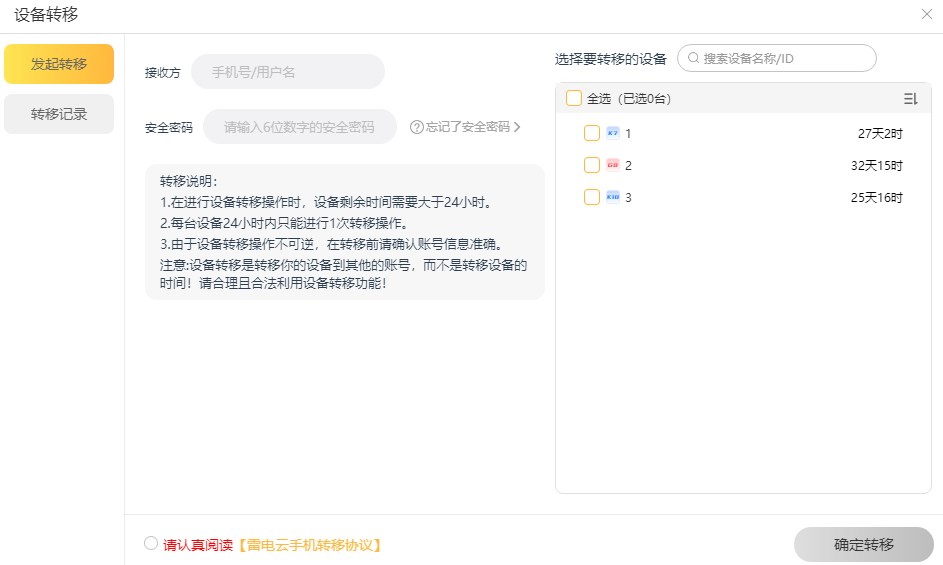Select the checkbox for device 3
The width and height of the screenshot is (943, 565).
tap(592, 197)
